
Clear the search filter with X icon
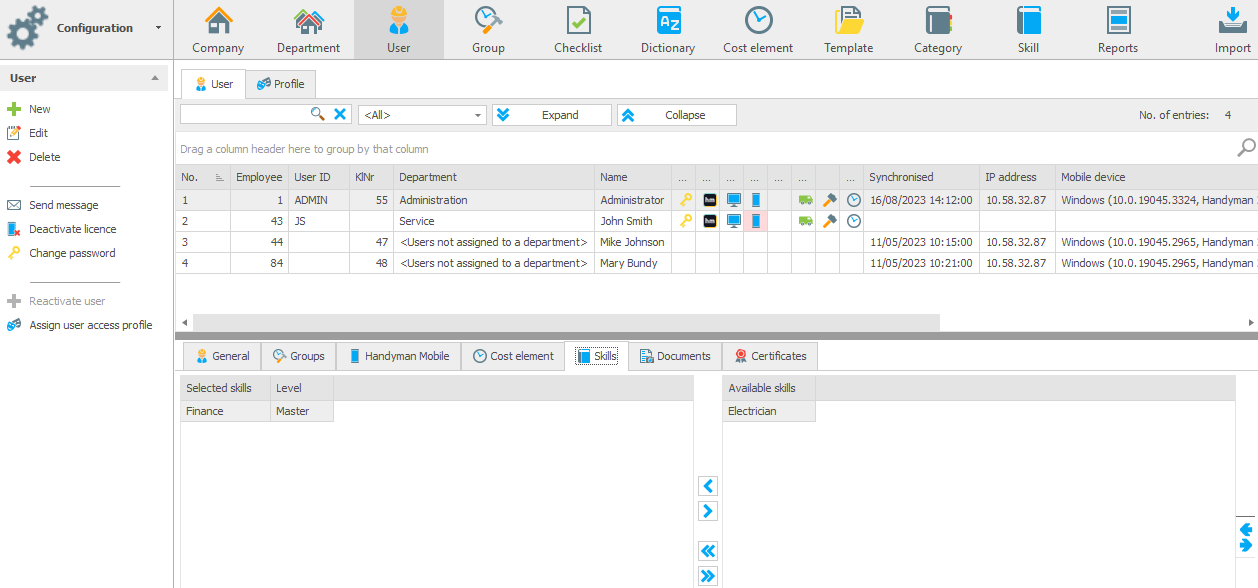(x=340, y=115)
